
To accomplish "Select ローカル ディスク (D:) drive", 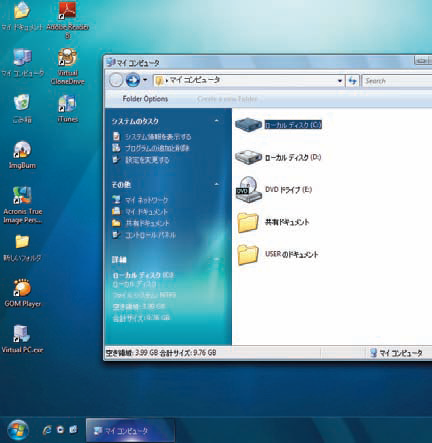I will (278, 157).
